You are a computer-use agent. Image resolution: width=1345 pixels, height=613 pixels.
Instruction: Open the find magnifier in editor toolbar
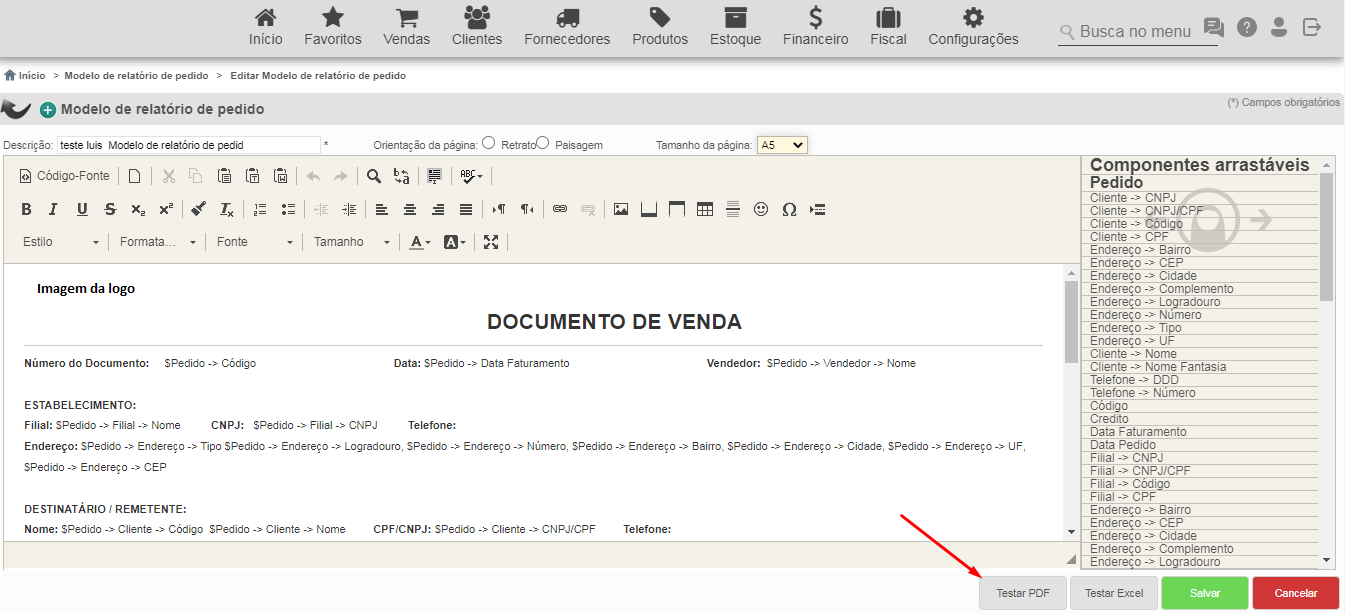pyautogui.click(x=373, y=176)
